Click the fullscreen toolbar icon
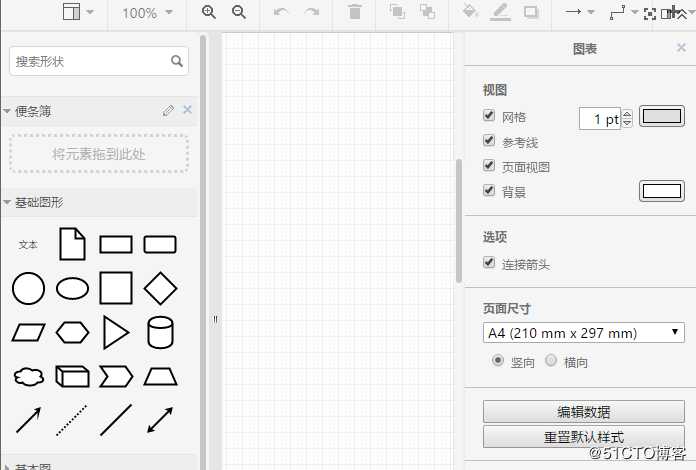This screenshot has height=470, width=696. (650, 14)
